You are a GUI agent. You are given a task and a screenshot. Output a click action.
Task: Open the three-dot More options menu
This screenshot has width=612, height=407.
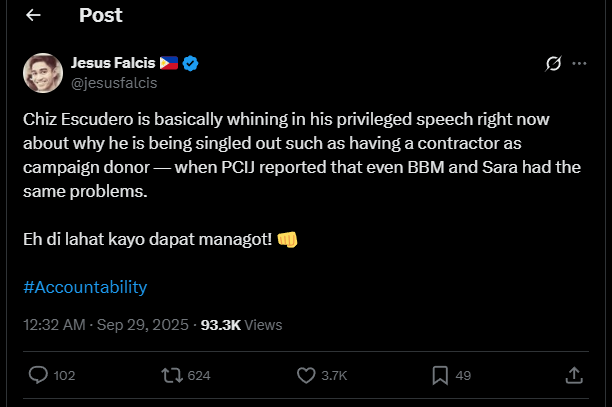(581, 64)
